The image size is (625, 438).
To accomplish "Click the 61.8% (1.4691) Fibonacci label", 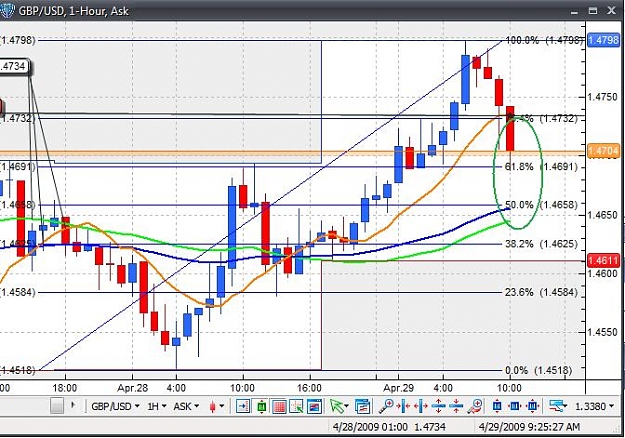I will click(541, 166).
